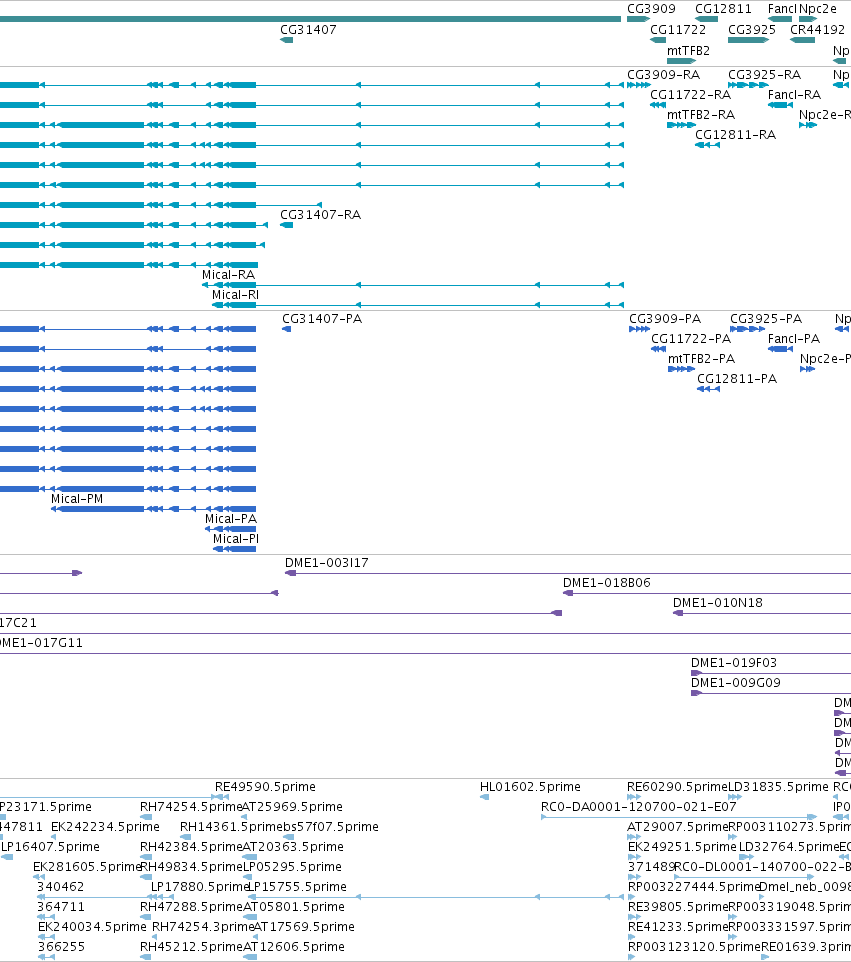Click the AT29007.5prime EST label
851x962 pixels.
pos(677,826)
